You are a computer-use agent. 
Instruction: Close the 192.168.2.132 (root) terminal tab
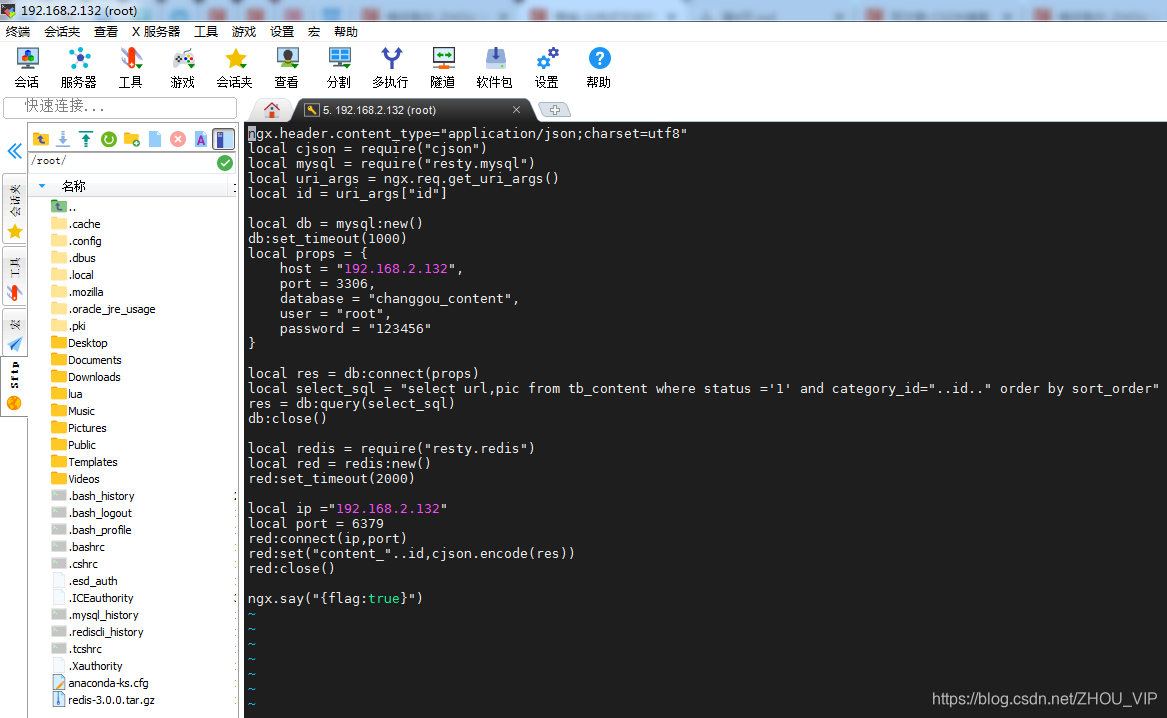click(x=517, y=109)
